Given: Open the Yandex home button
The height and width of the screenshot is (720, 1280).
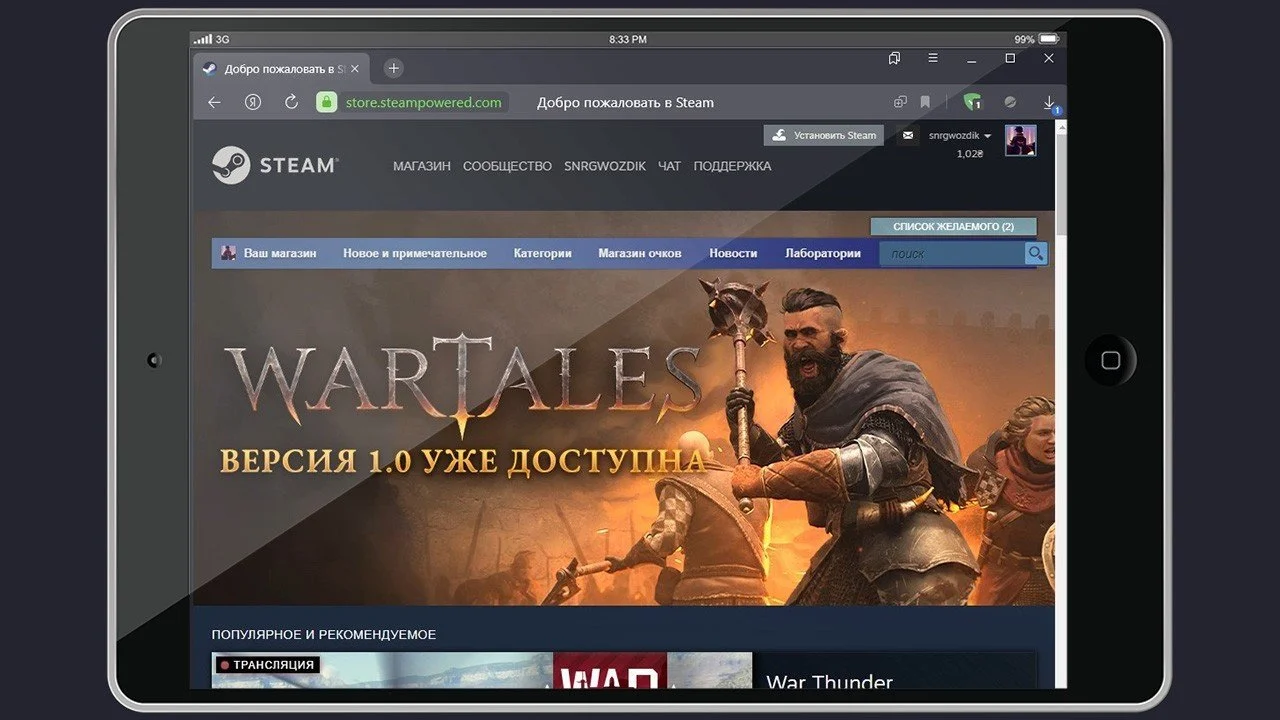Looking at the screenshot, I should tap(253, 102).
